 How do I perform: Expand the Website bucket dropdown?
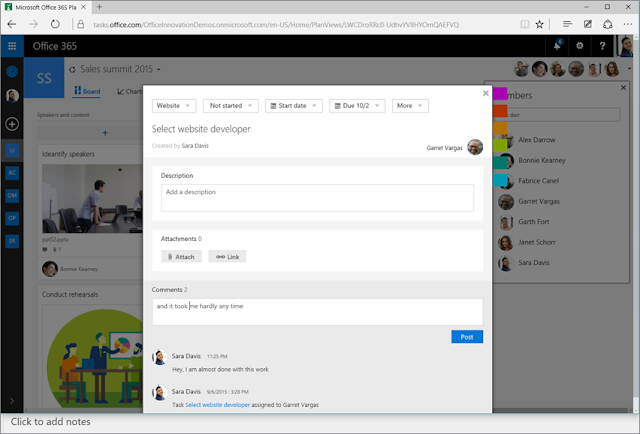174,106
